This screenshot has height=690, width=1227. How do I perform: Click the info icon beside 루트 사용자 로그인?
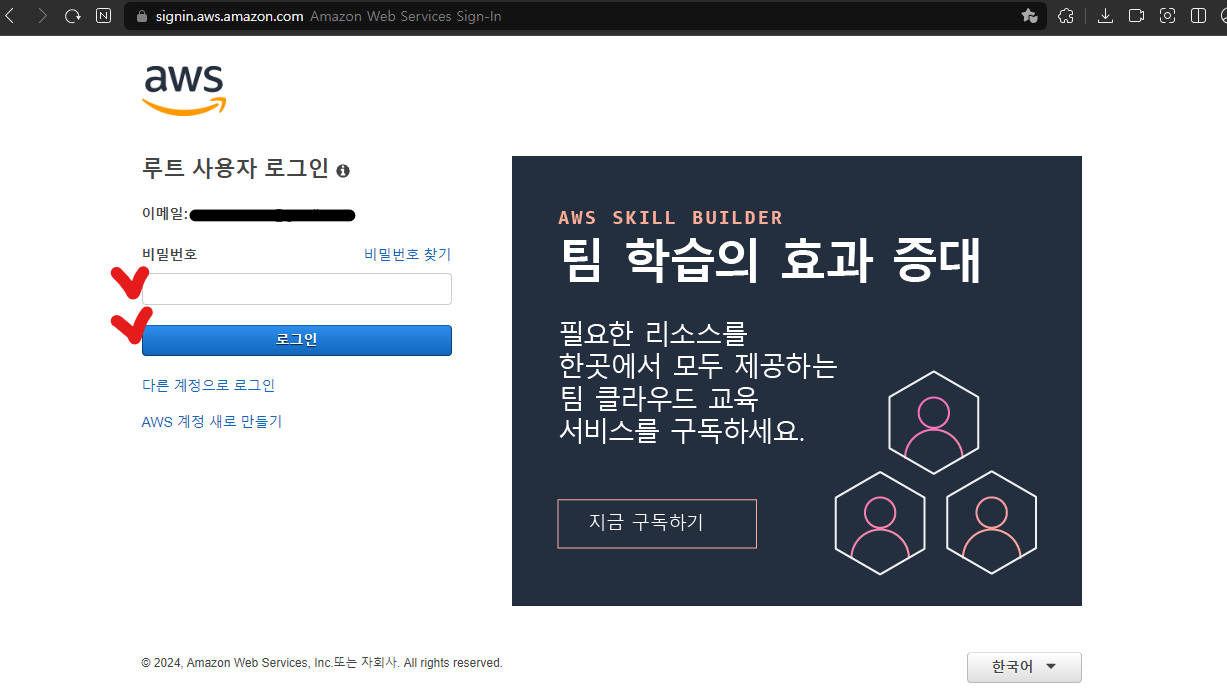point(343,171)
